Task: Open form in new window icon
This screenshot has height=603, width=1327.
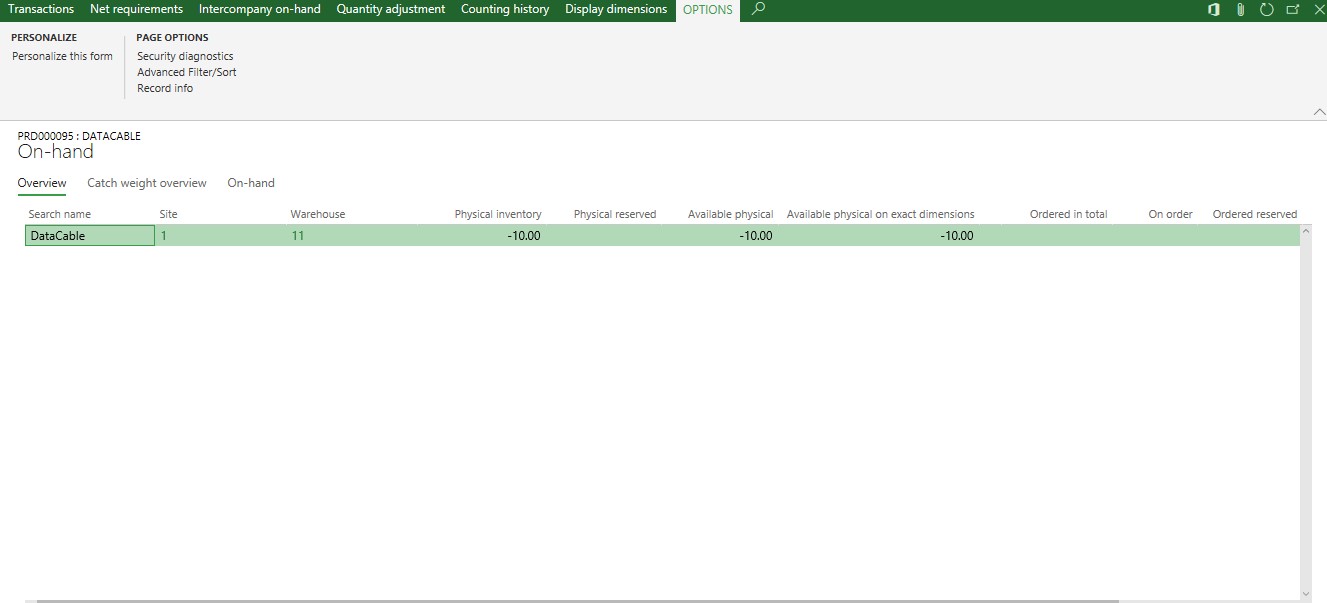Action: [1292, 9]
